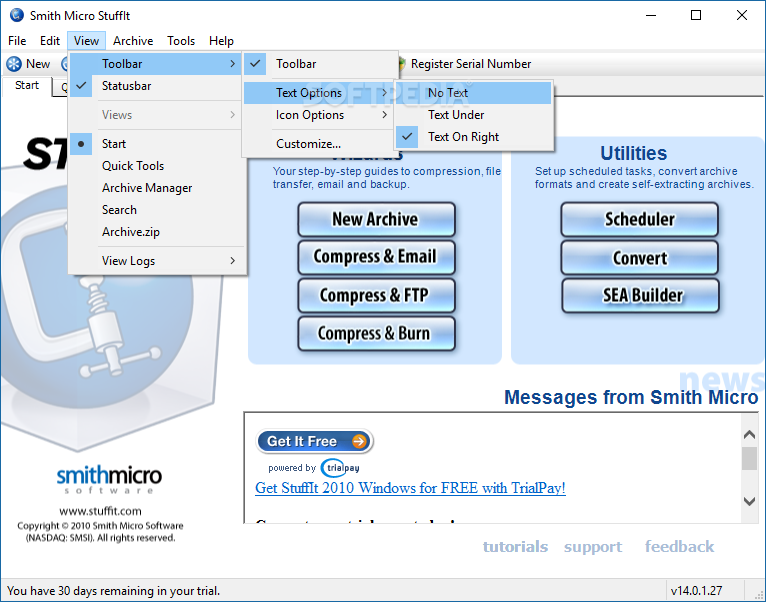766x602 pixels.
Task: Open the Help menu
Action: [221, 41]
